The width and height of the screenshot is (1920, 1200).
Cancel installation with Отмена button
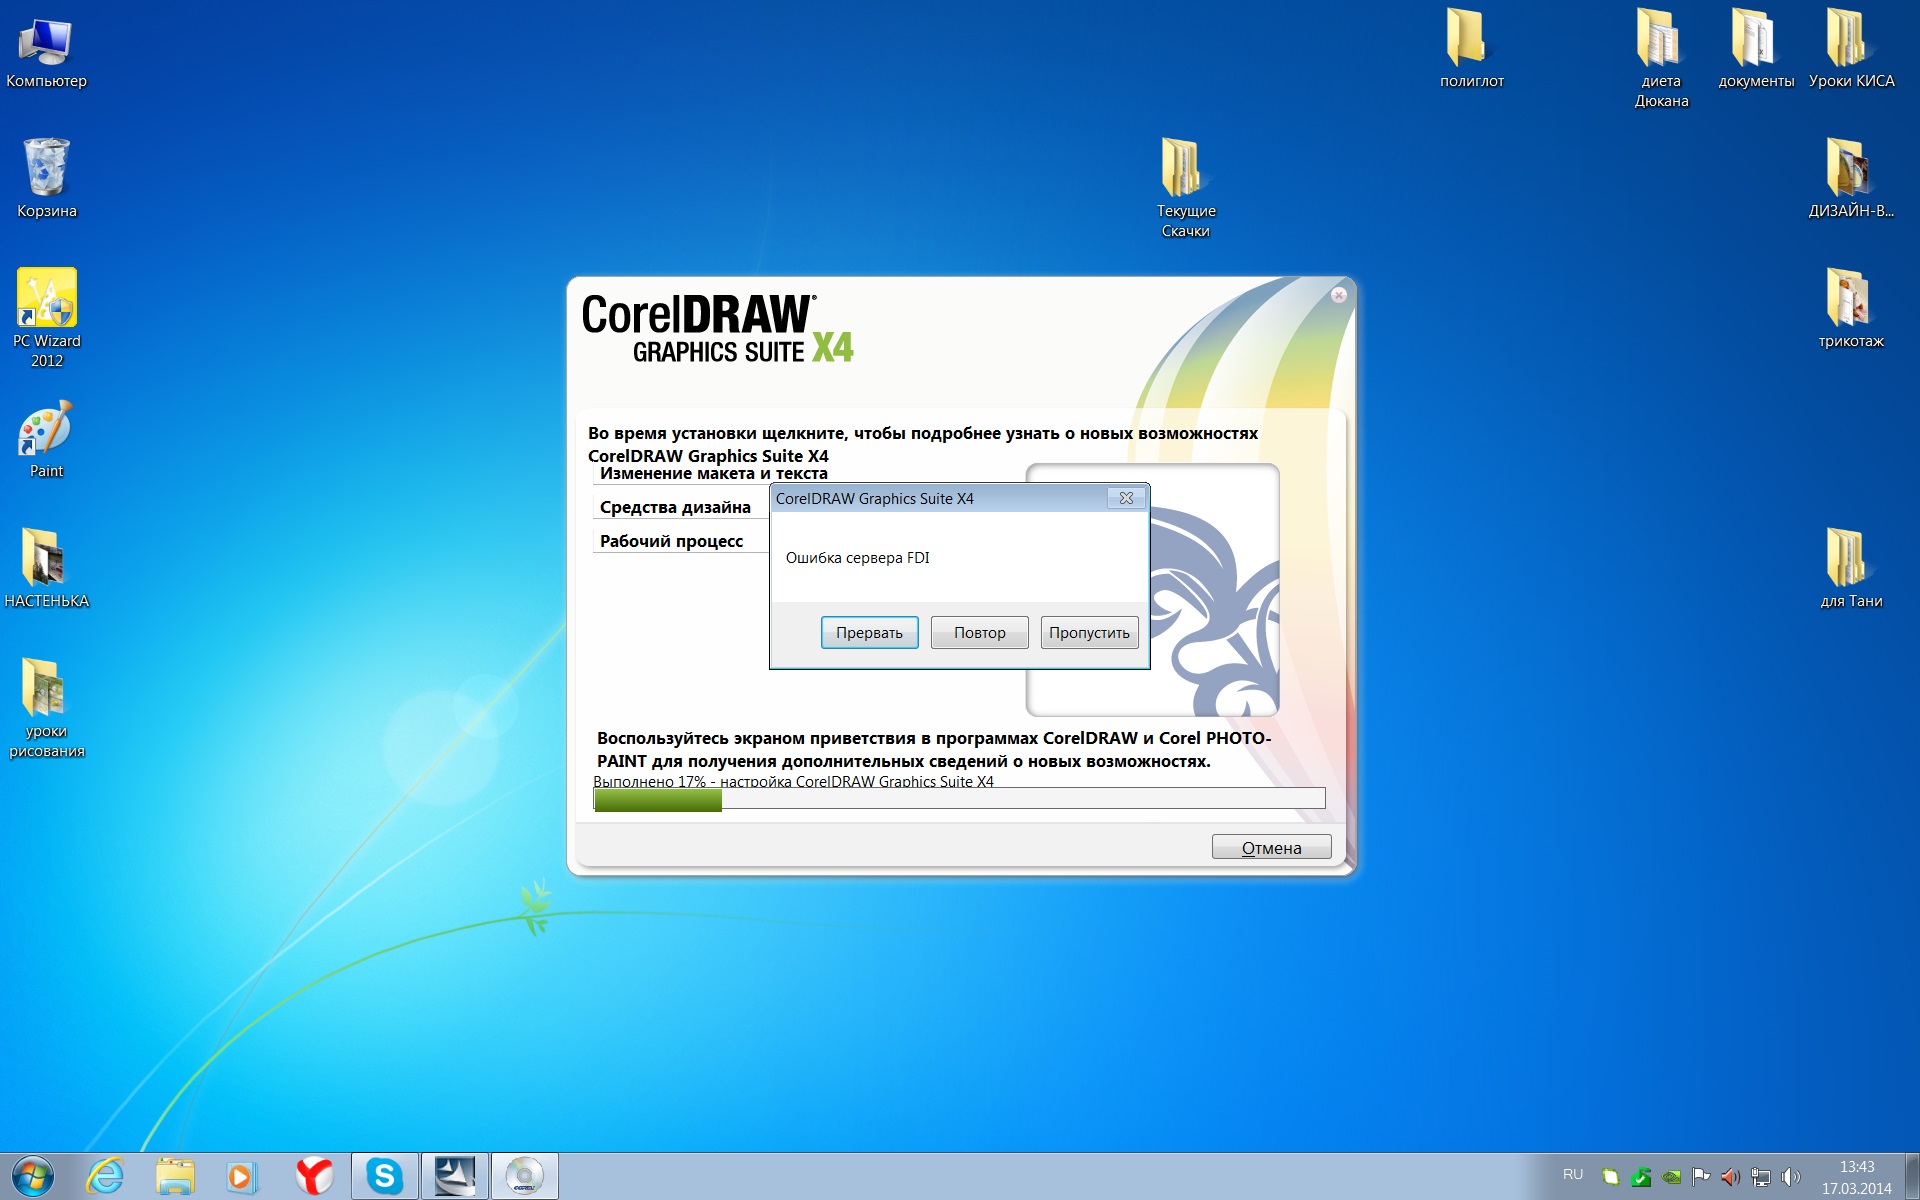[x=1271, y=848]
